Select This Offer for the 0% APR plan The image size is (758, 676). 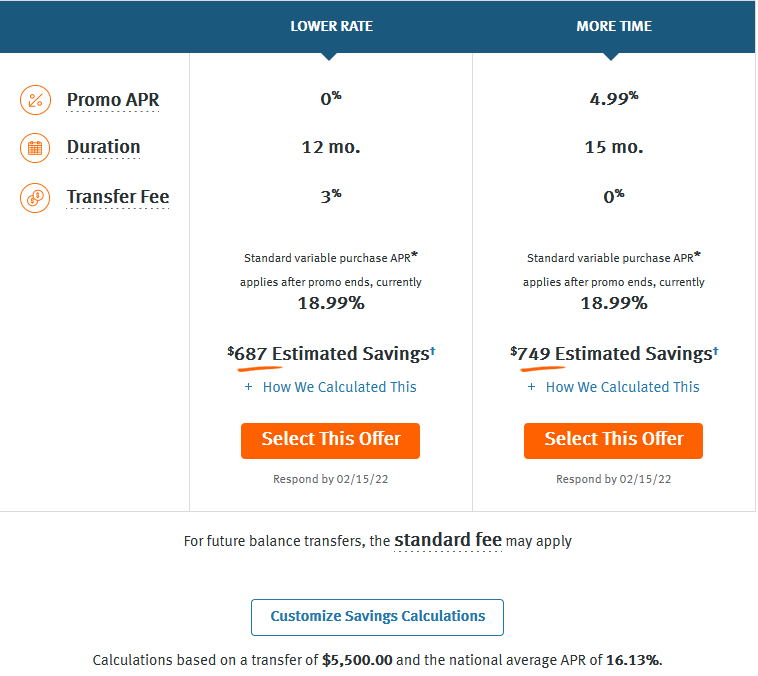coord(330,440)
